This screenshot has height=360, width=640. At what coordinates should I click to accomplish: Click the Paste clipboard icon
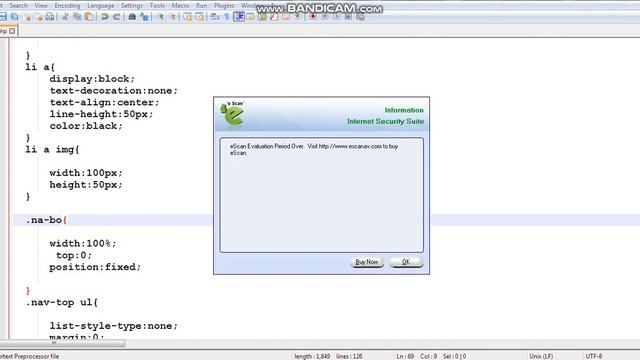click(89, 17)
